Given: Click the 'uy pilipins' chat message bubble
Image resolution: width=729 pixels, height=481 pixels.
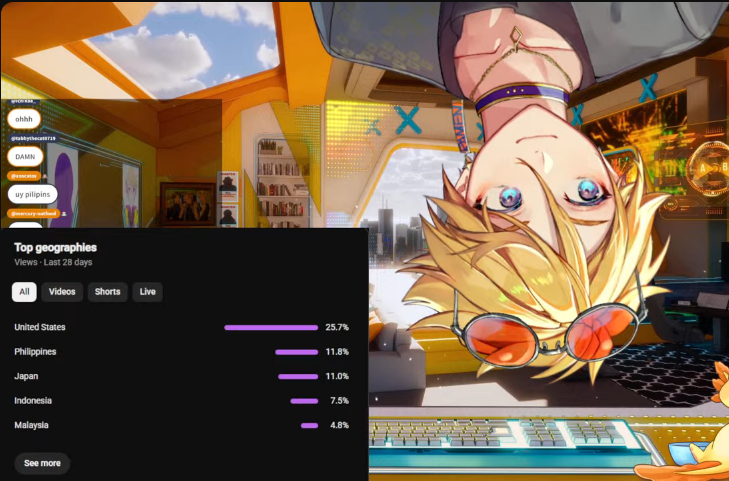Looking at the screenshot, I should coord(33,194).
